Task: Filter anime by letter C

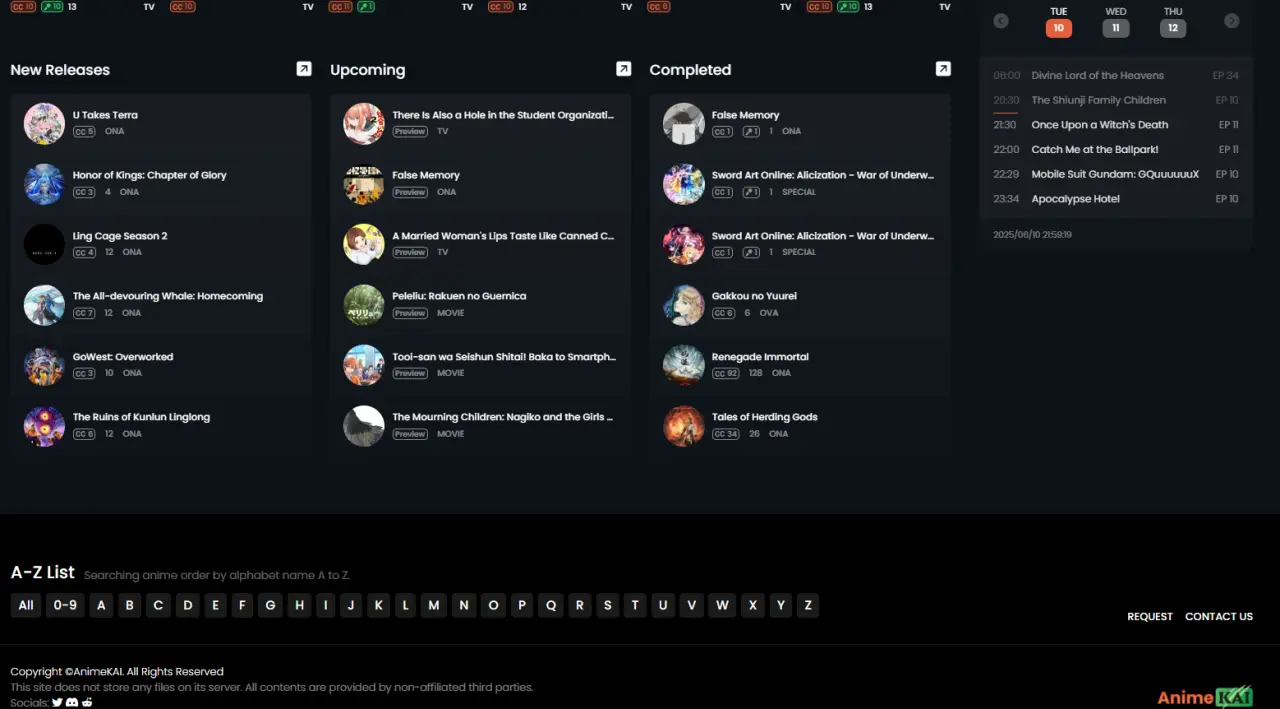Action: (158, 605)
